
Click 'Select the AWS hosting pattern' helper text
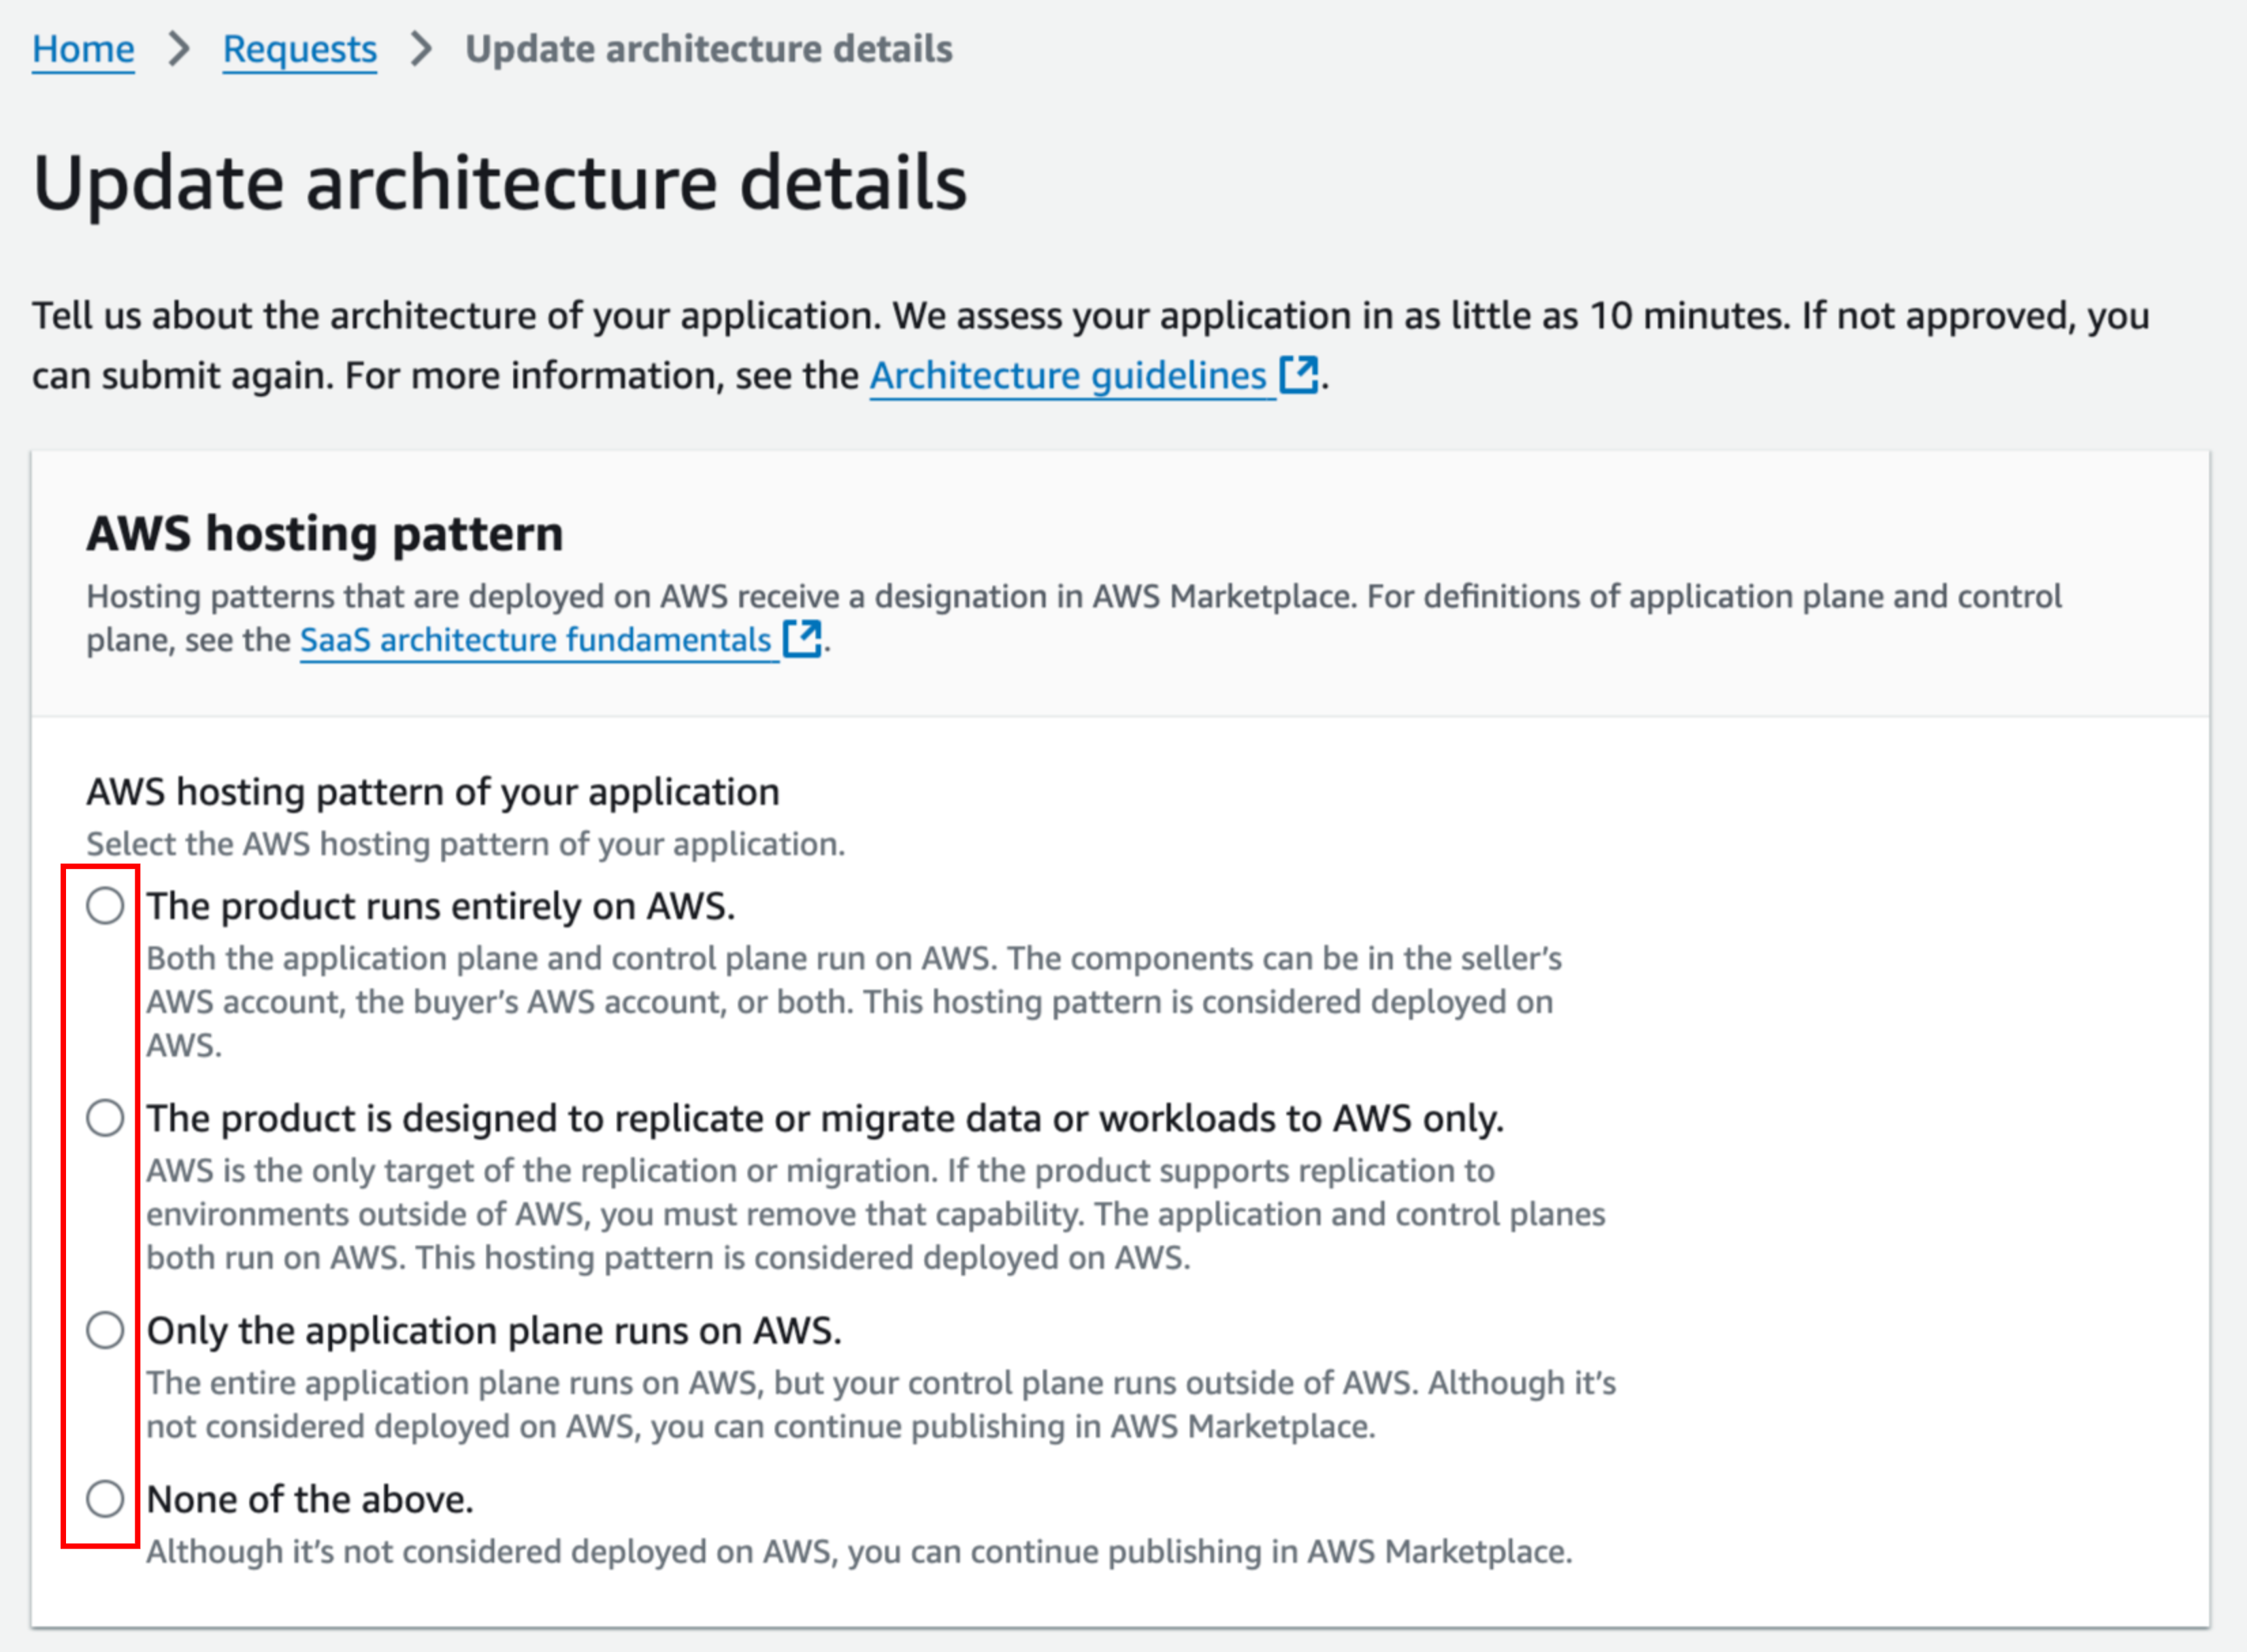pos(466,845)
